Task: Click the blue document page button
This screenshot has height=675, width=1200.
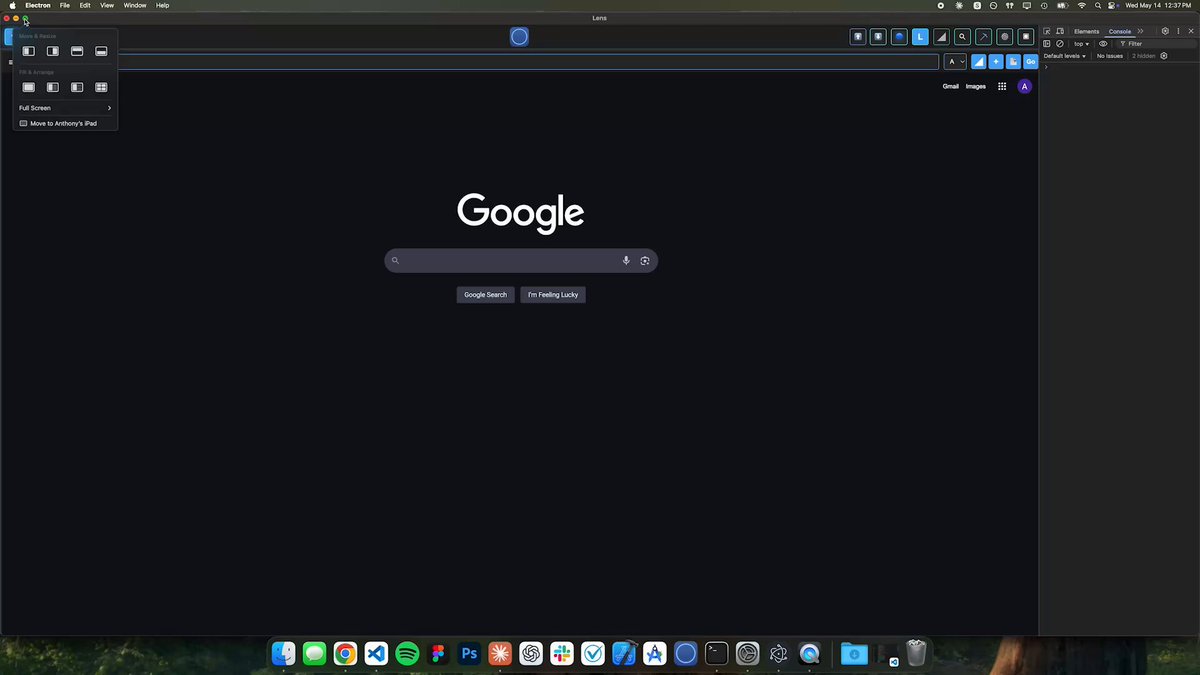Action: pyautogui.click(x=1013, y=62)
